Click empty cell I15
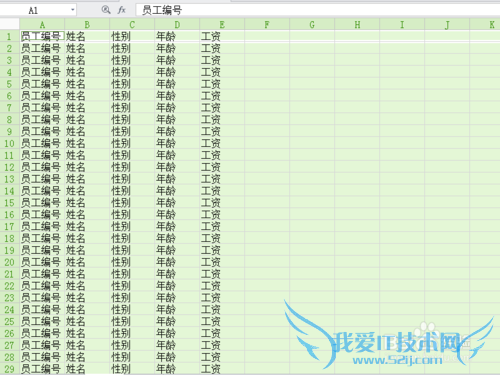500x375 pixels. pyautogui.click(x=402, y=203)
